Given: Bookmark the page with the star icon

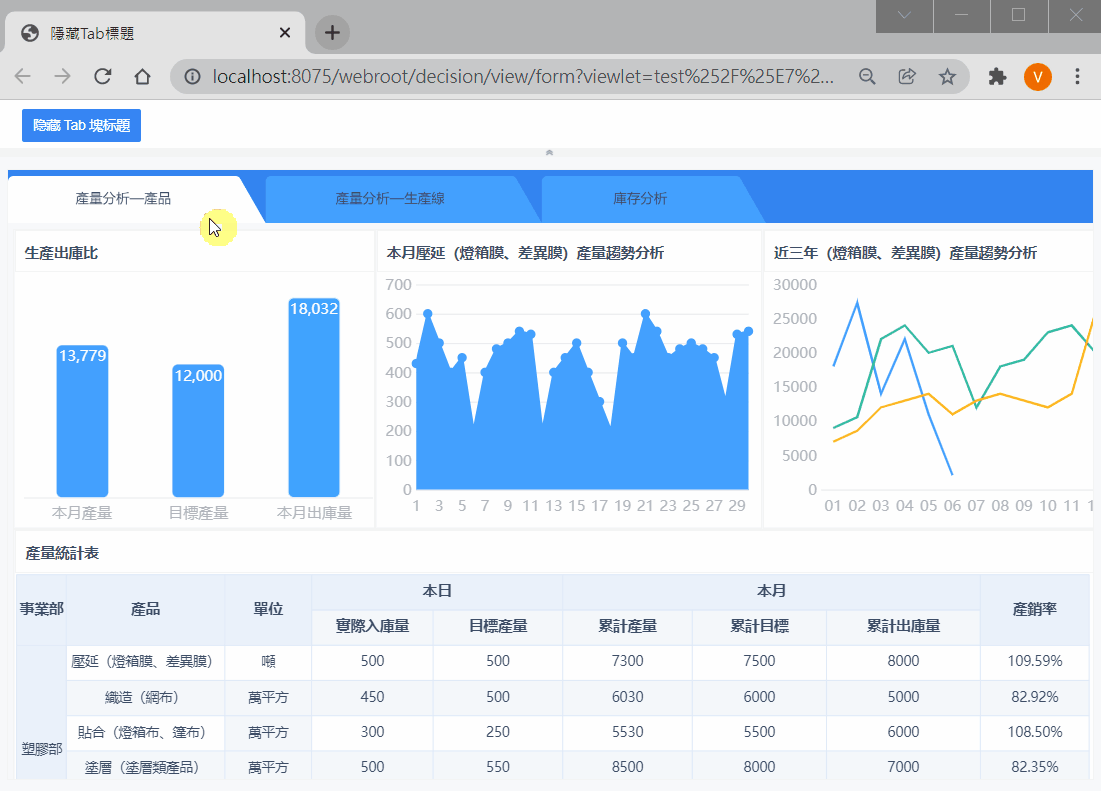Looking at the screenshot, I should [946, 76].
